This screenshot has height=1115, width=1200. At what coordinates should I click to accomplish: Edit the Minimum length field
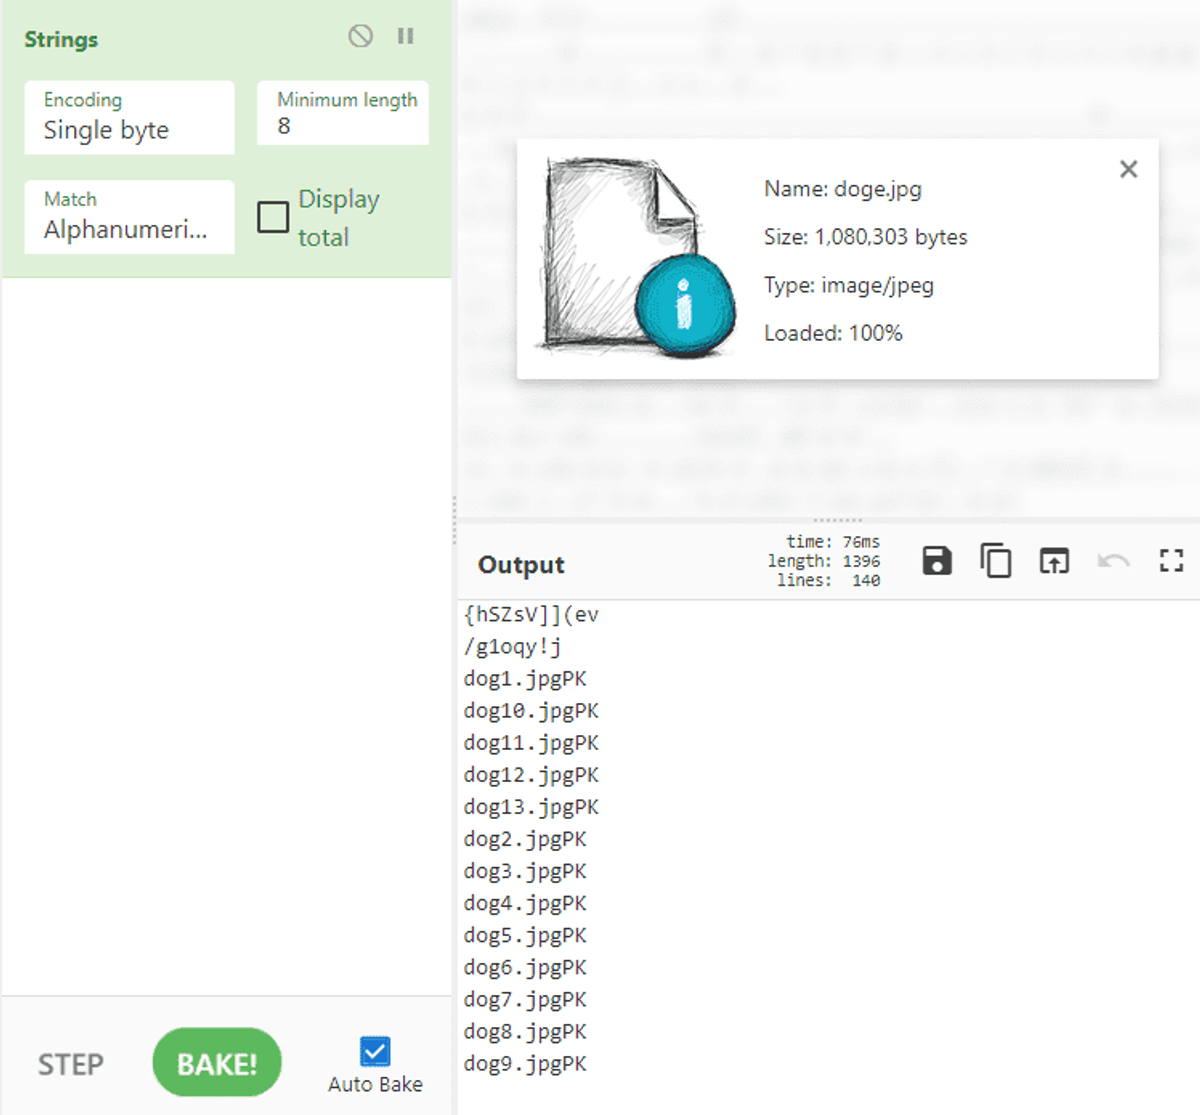coord(342,113)
